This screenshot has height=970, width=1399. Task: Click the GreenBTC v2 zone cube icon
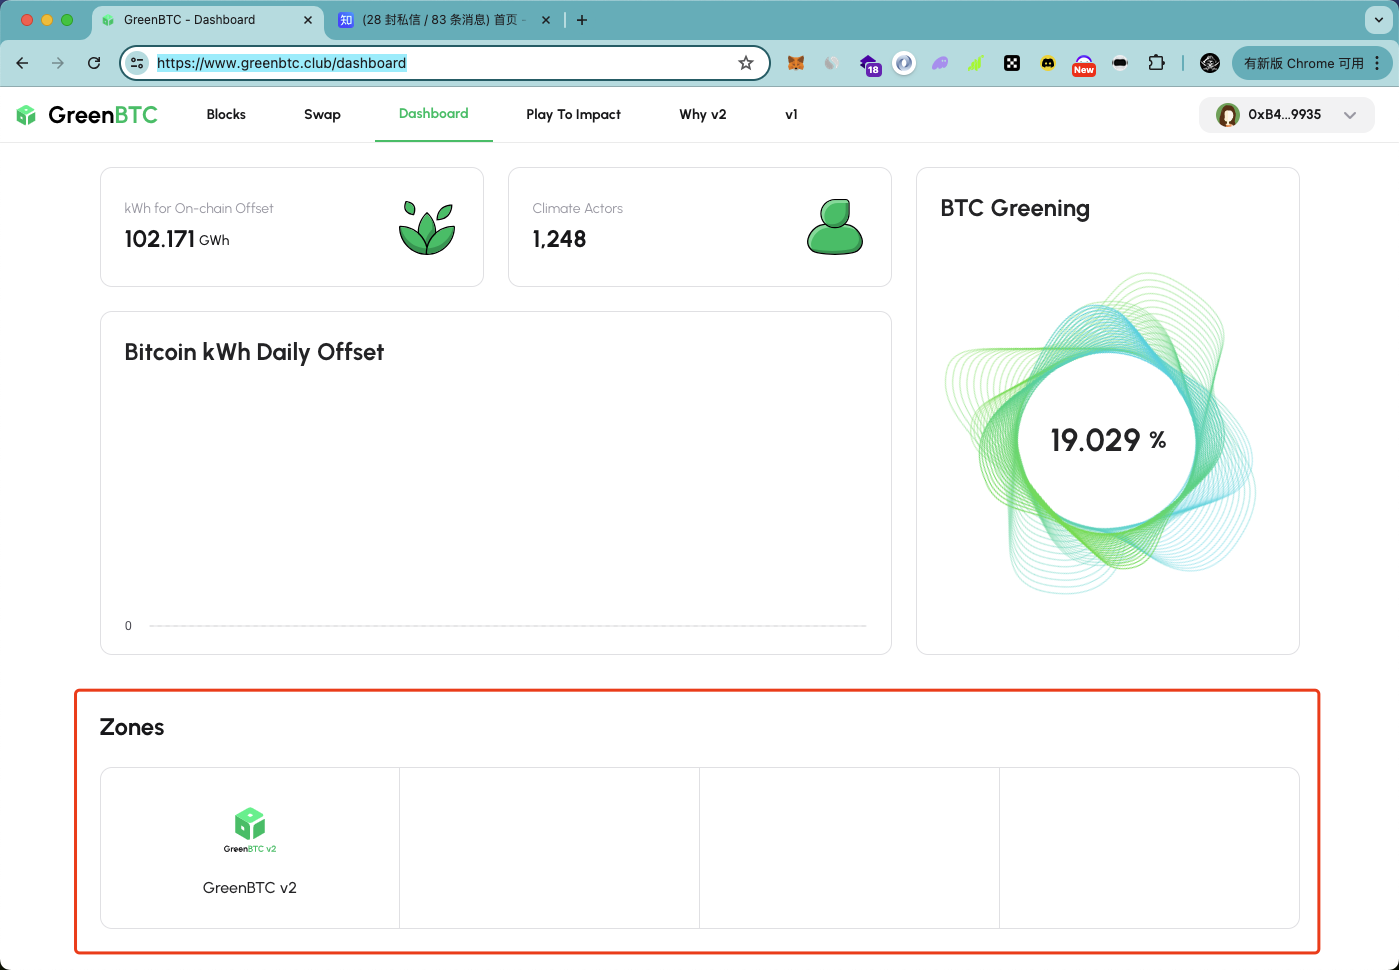[x=250, y=825]
